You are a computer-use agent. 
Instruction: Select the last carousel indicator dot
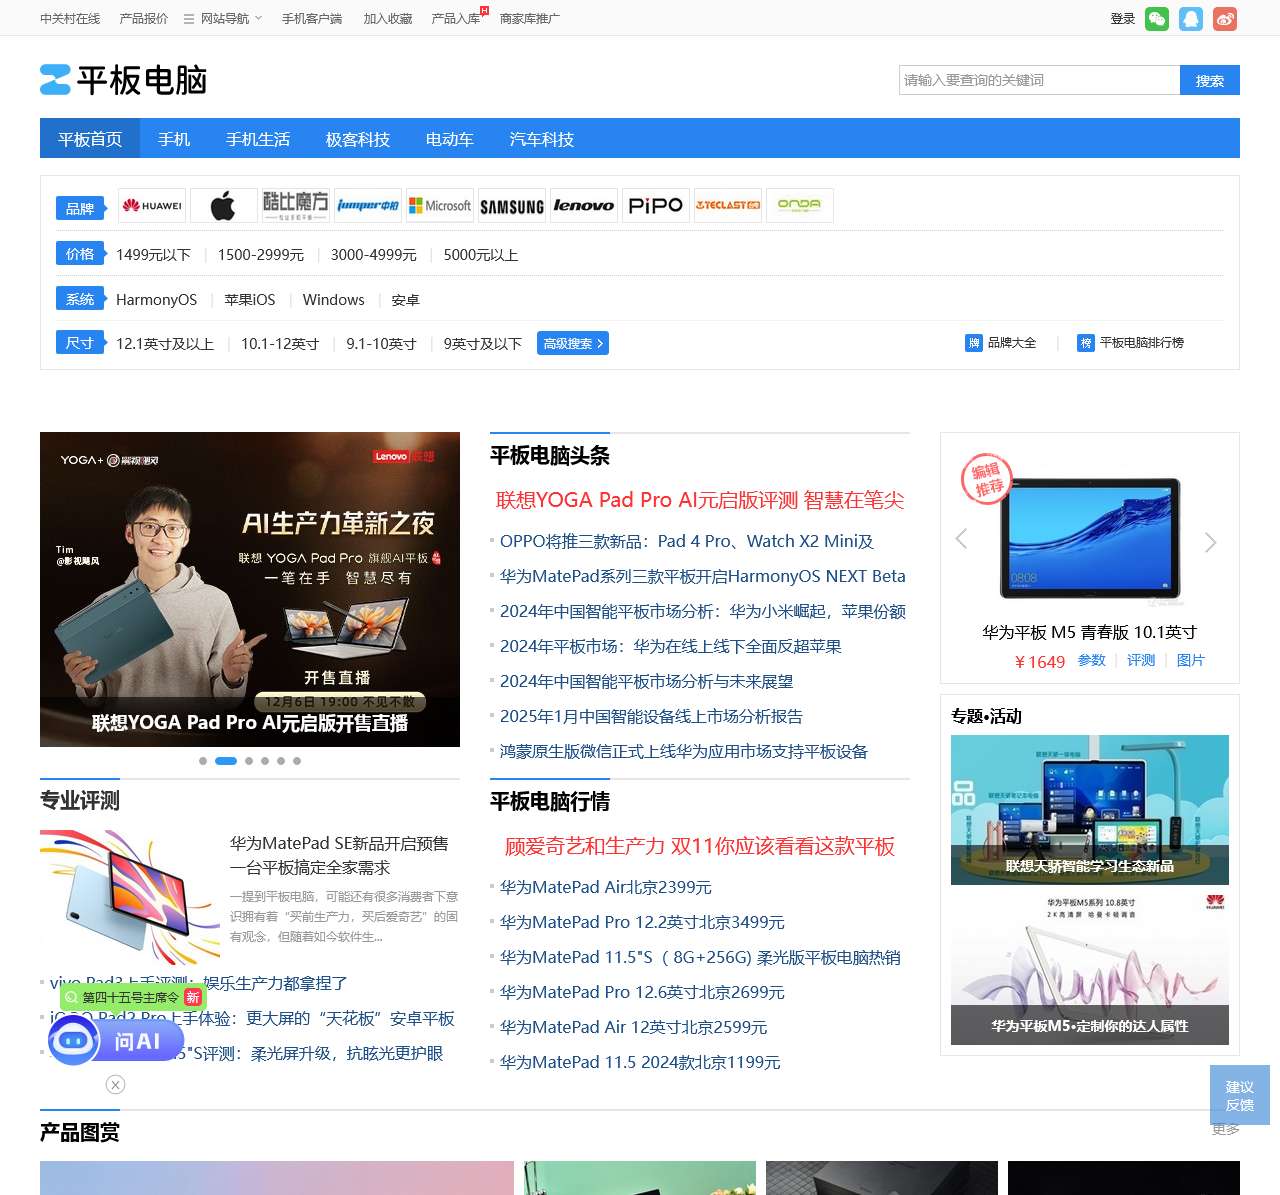(x=297, y=761)
